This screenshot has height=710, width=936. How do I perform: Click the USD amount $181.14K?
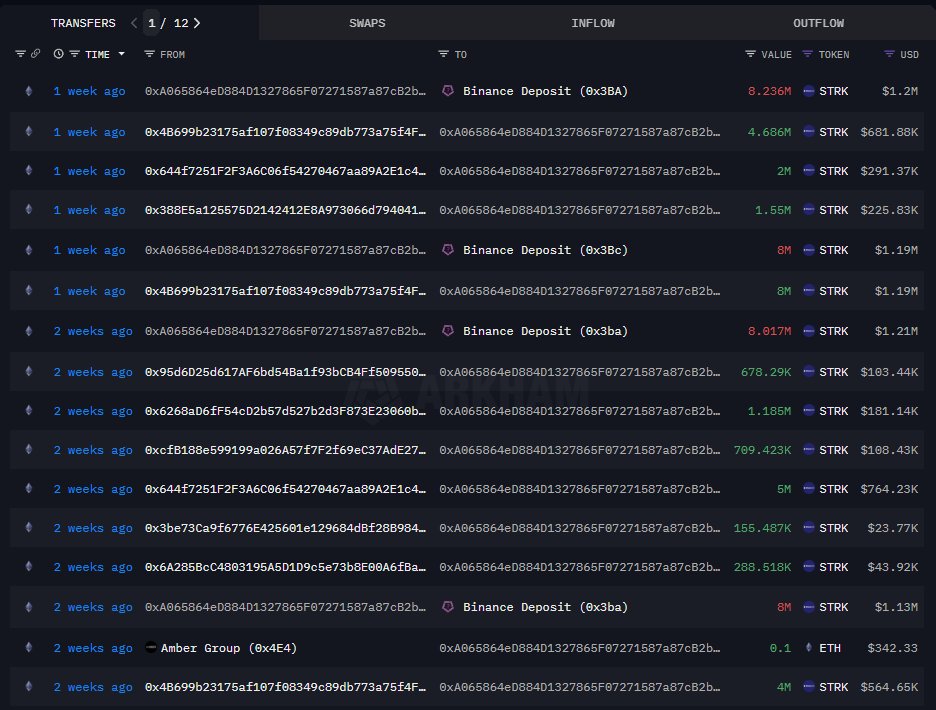(x=889, y=411)
